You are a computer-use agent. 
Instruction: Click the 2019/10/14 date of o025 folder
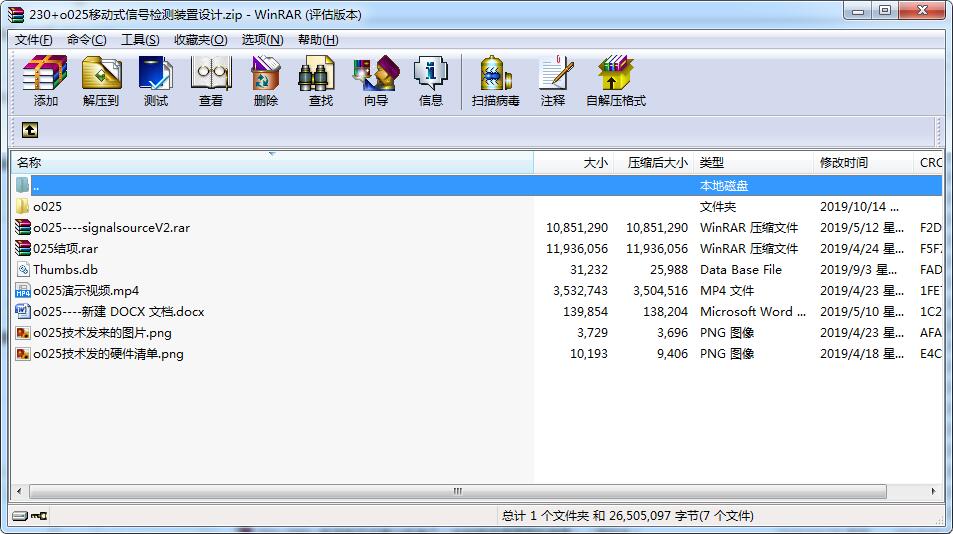[859, 207]
